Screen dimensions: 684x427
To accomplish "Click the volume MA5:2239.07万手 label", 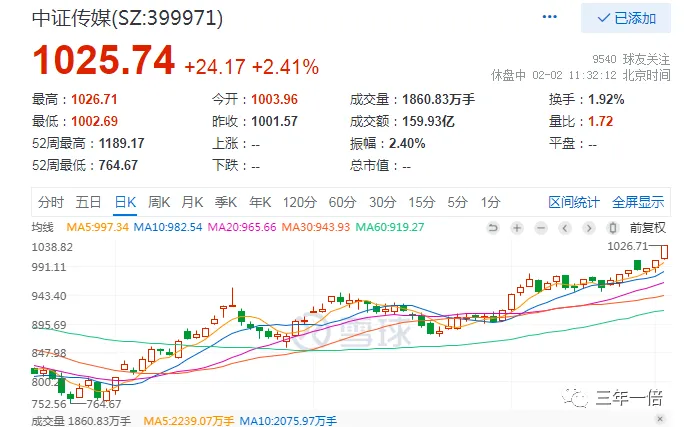I will (x=189, y=421).
